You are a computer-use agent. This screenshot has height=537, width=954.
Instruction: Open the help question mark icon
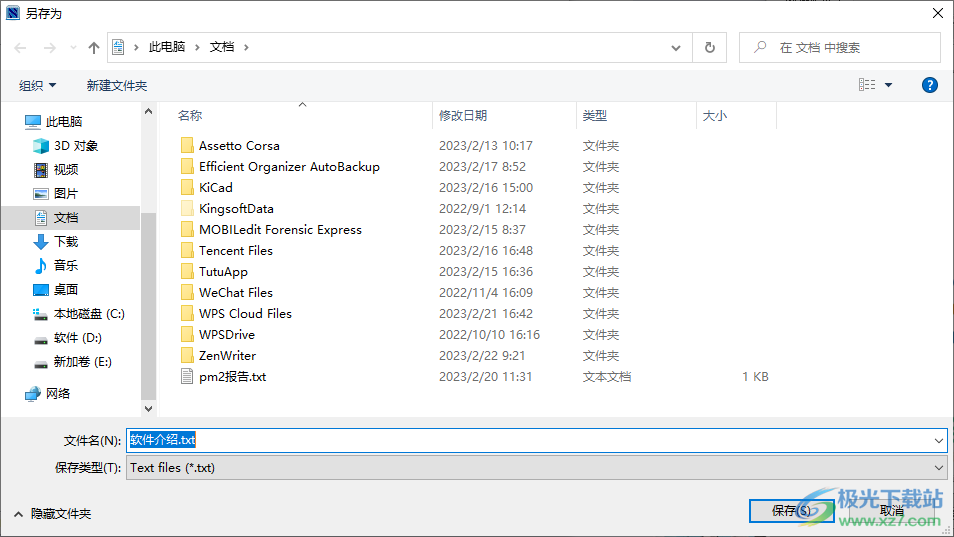[930, 85]
